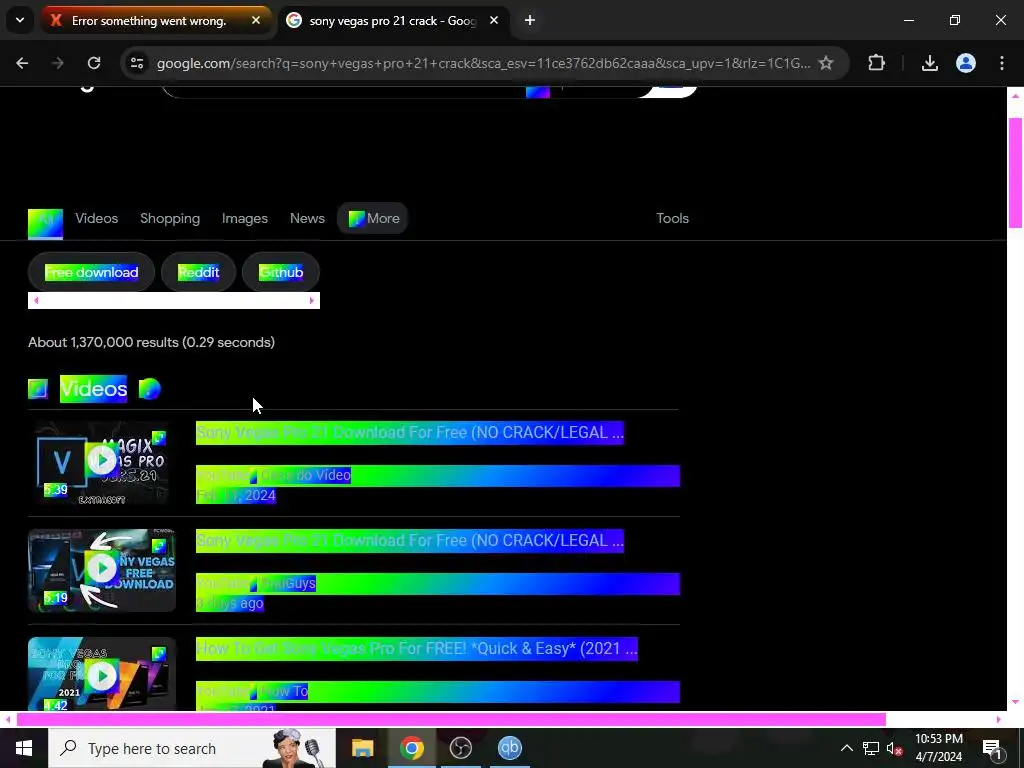Open the Extensions puzzle icon

[876, 63]
